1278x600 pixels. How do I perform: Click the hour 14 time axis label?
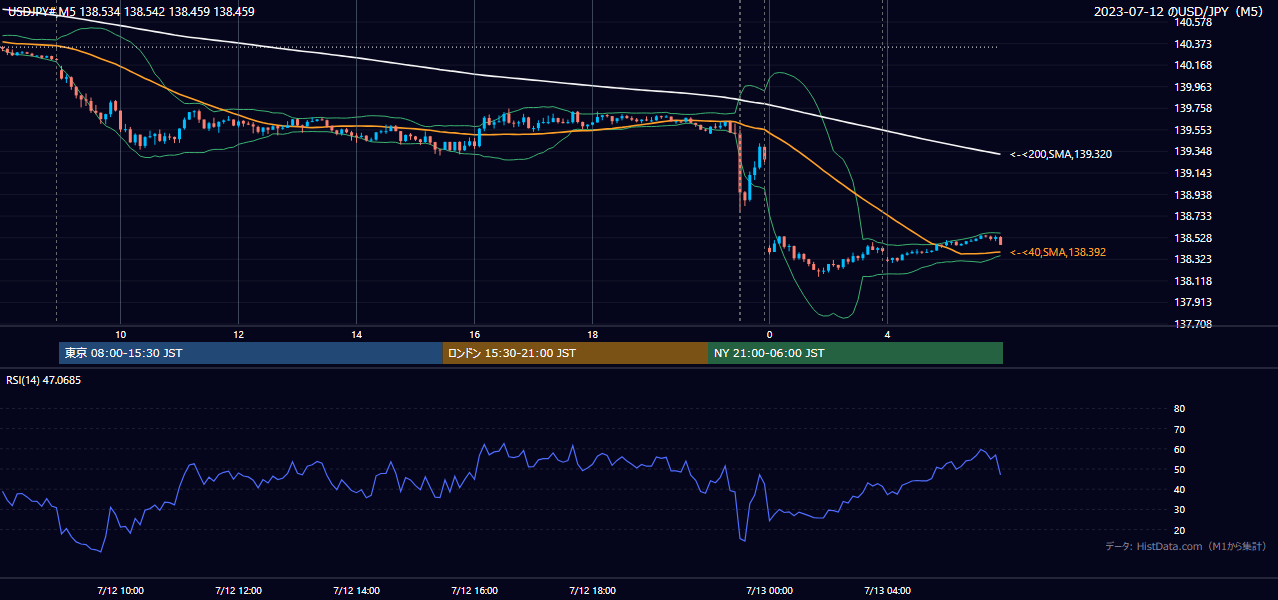[x=356, y=334]
